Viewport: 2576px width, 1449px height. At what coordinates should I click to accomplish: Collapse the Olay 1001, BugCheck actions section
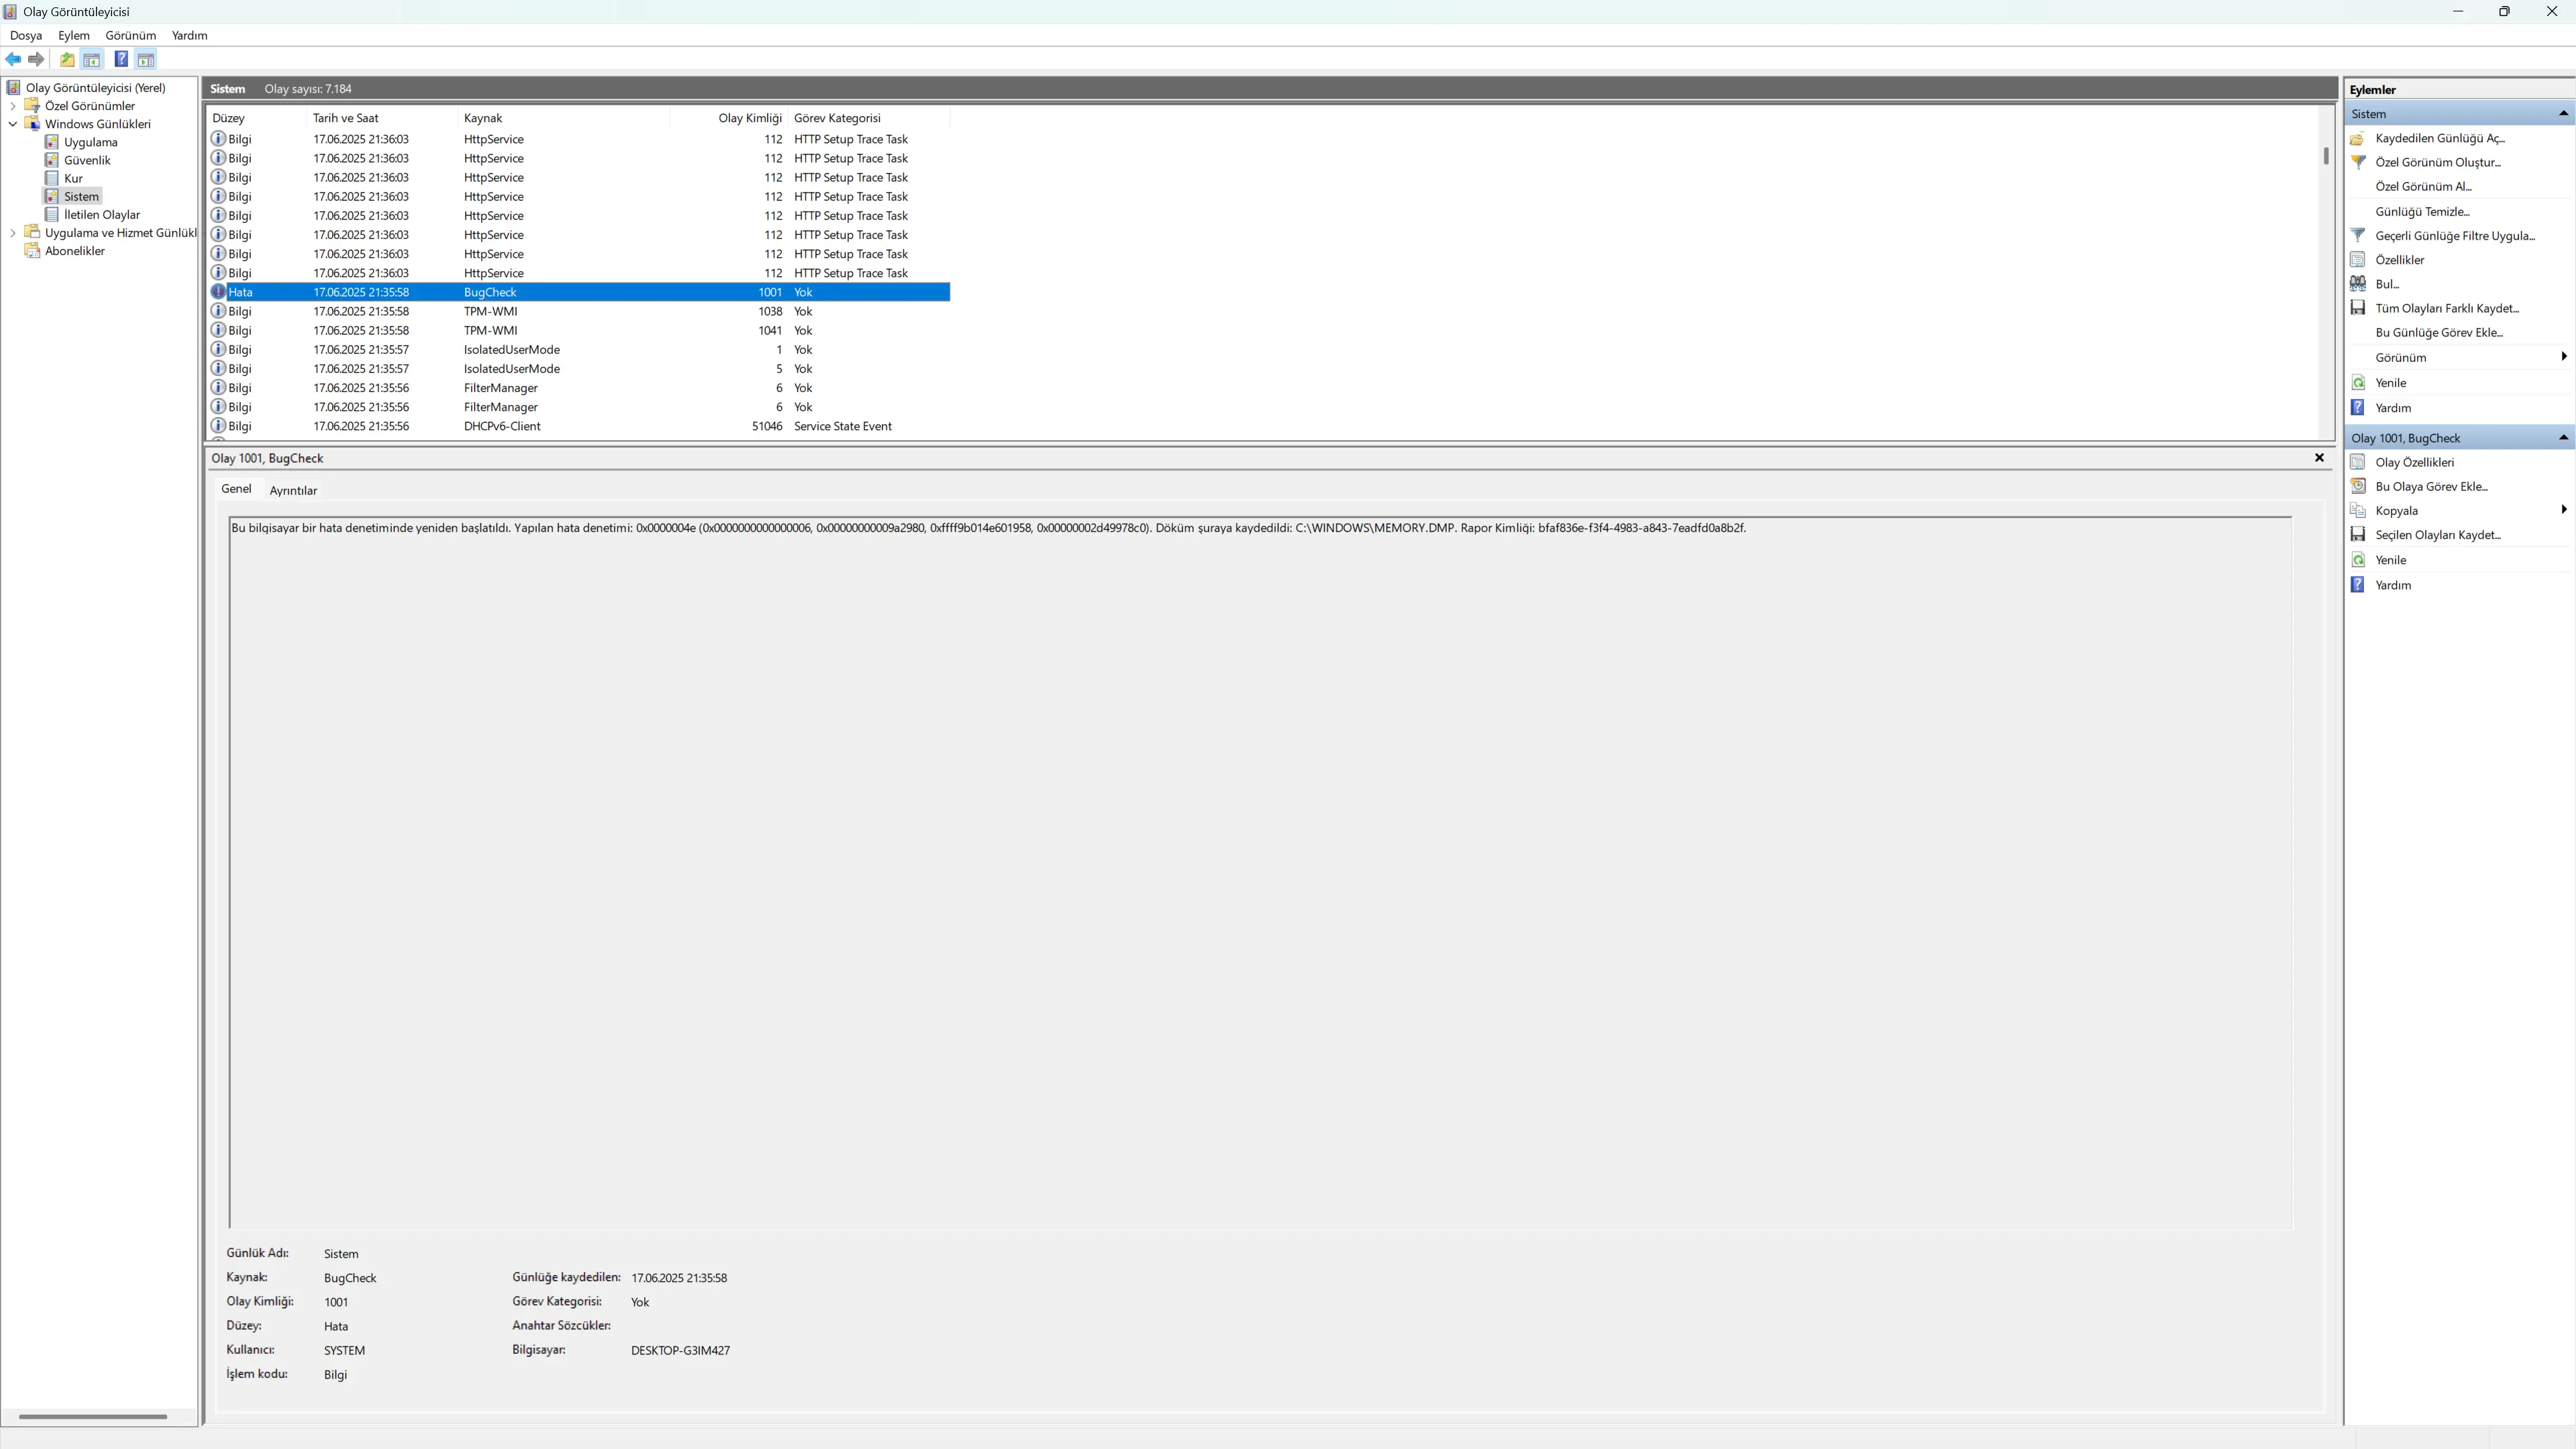2563,438
